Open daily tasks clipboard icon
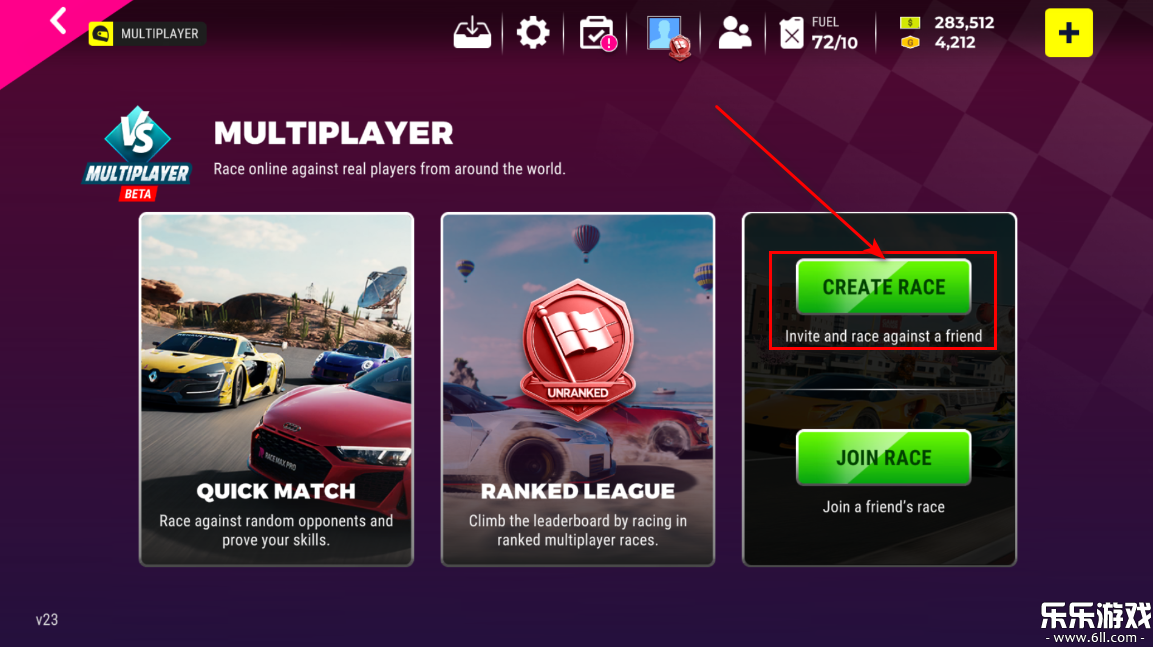 pos(597,34)
